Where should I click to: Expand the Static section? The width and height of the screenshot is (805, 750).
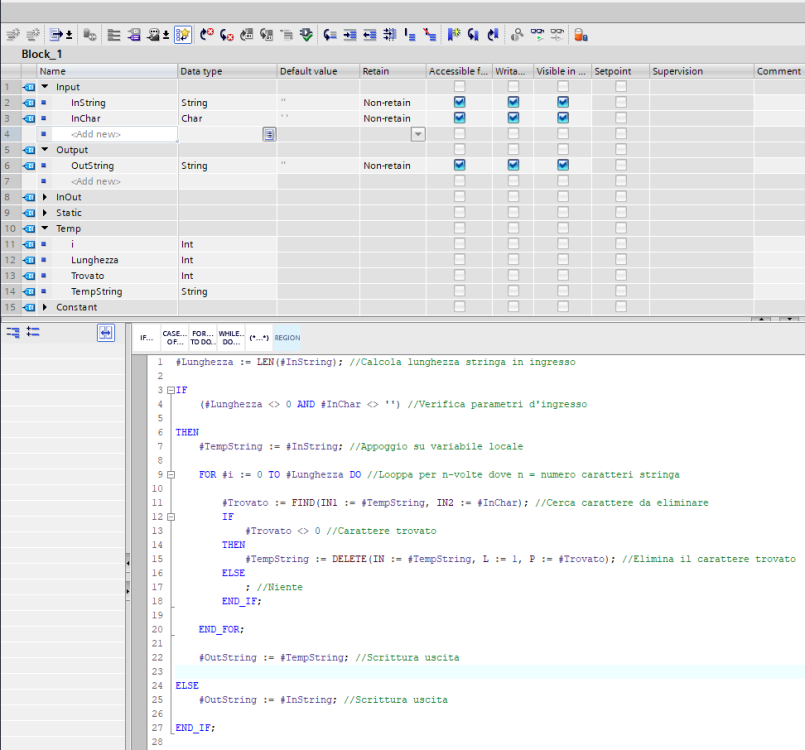(45, 213)
